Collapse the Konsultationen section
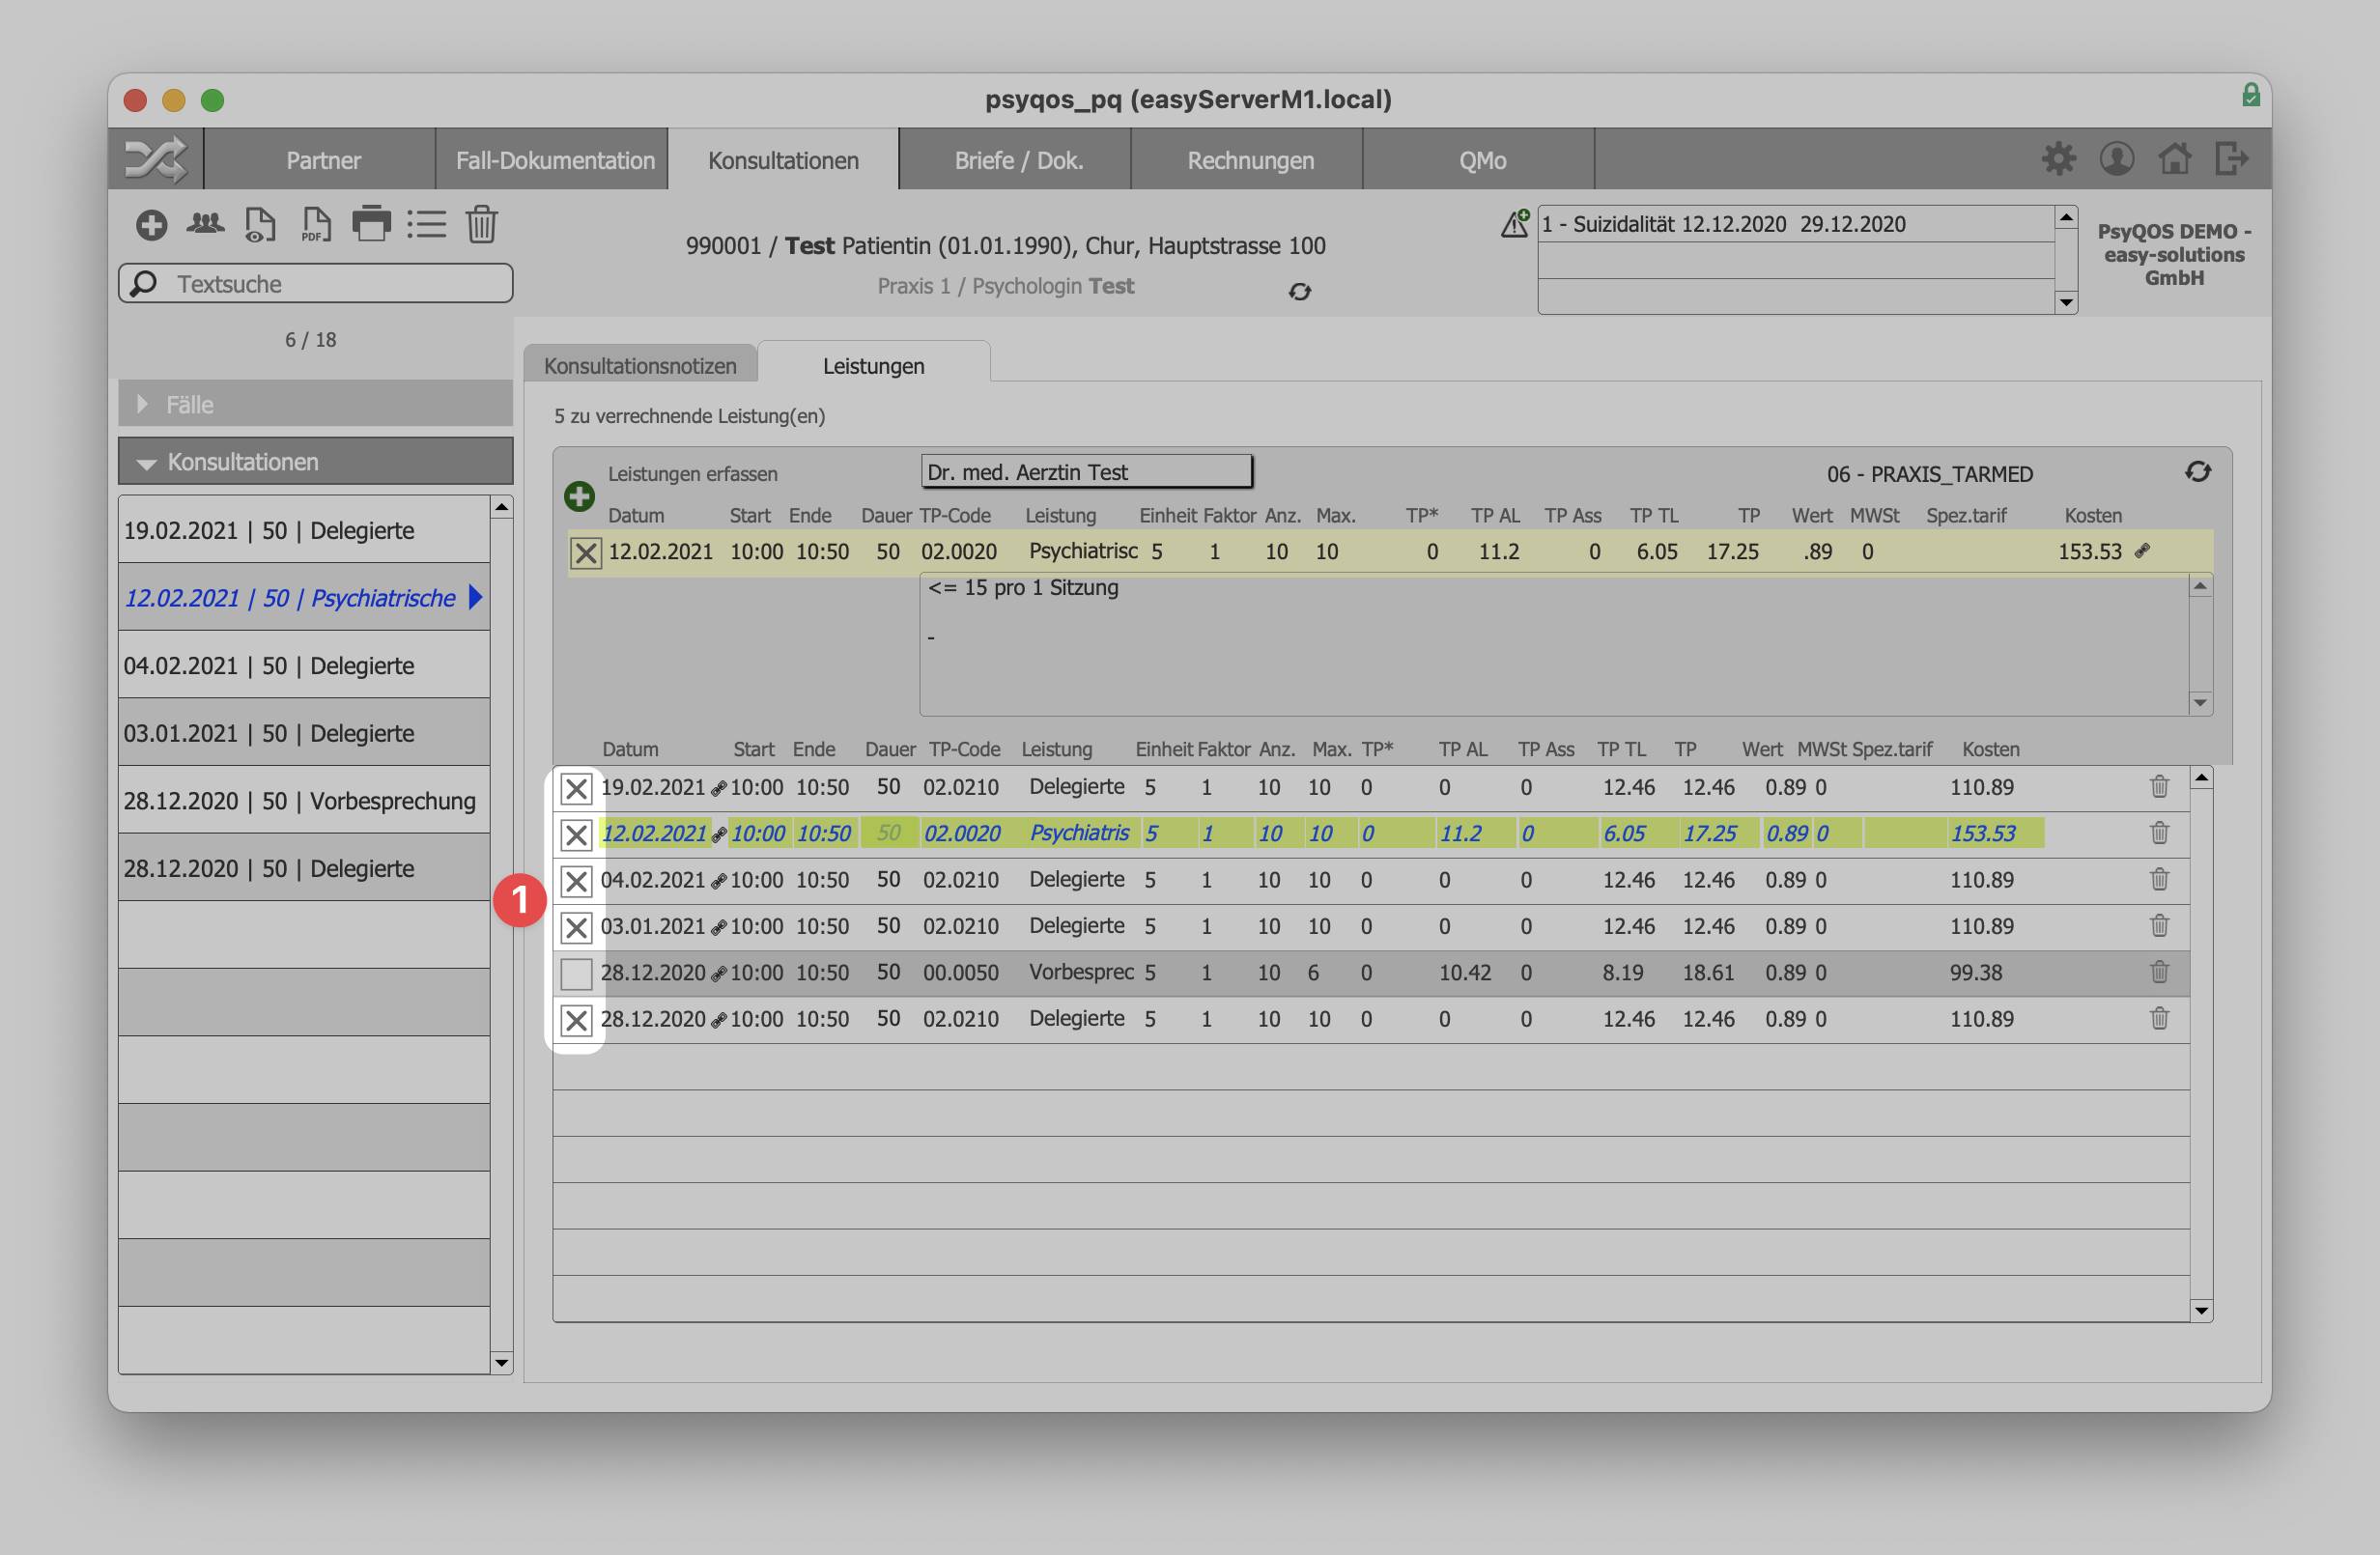This screenshot has height=1555, width=2380. click(315, 462)
